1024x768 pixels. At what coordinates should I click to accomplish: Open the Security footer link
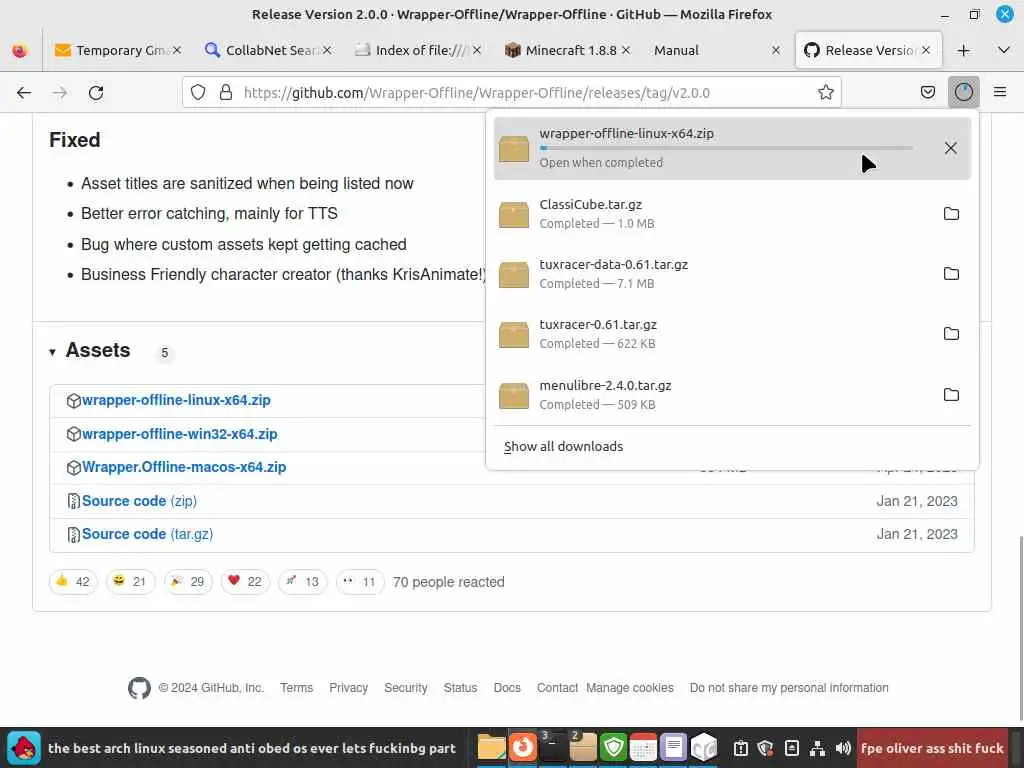[x=406, y=688]
